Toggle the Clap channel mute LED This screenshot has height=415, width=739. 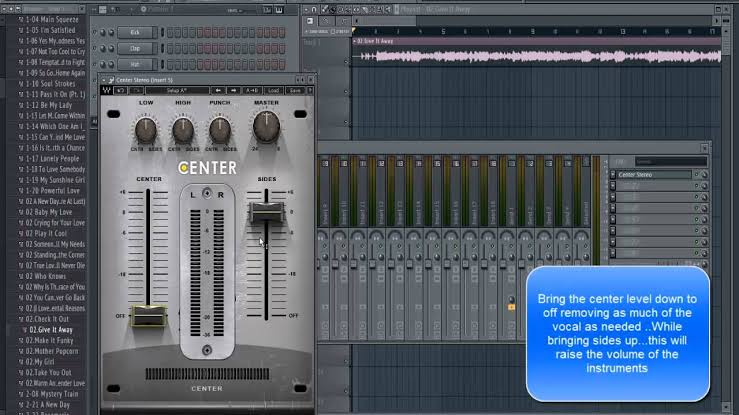pos(94,49)
